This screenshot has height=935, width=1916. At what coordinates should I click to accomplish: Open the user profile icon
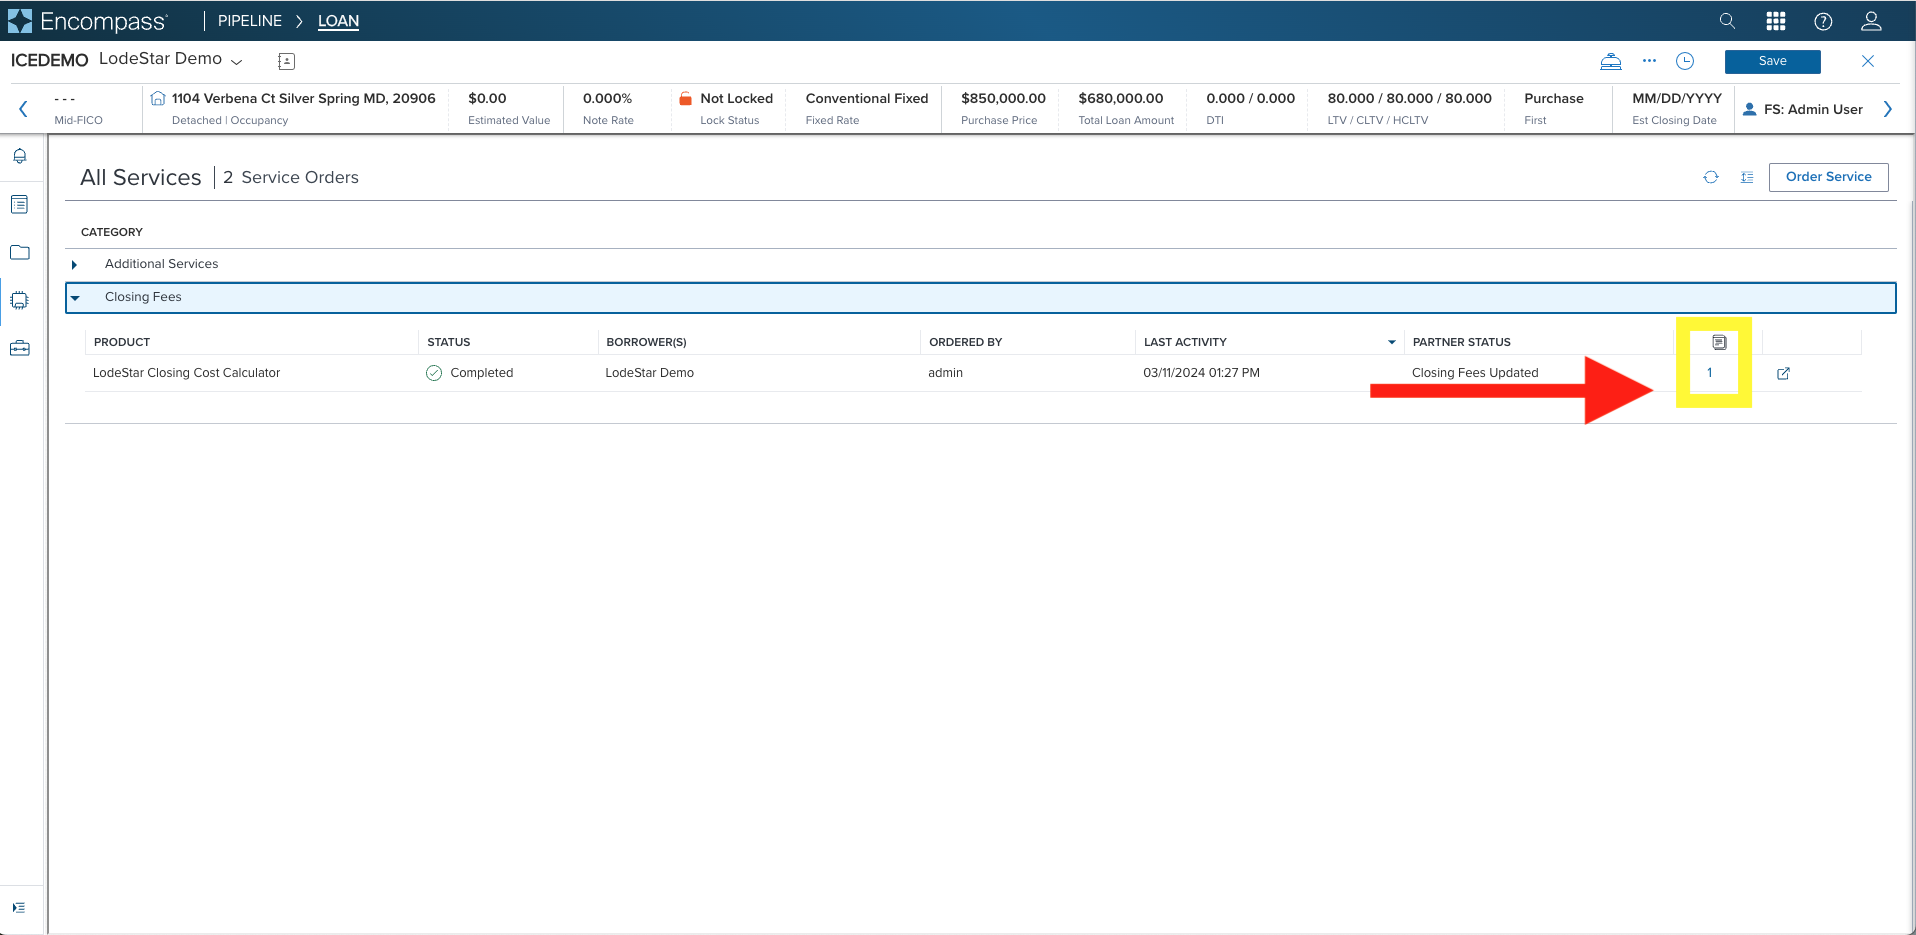click(x=1871, y=21)
